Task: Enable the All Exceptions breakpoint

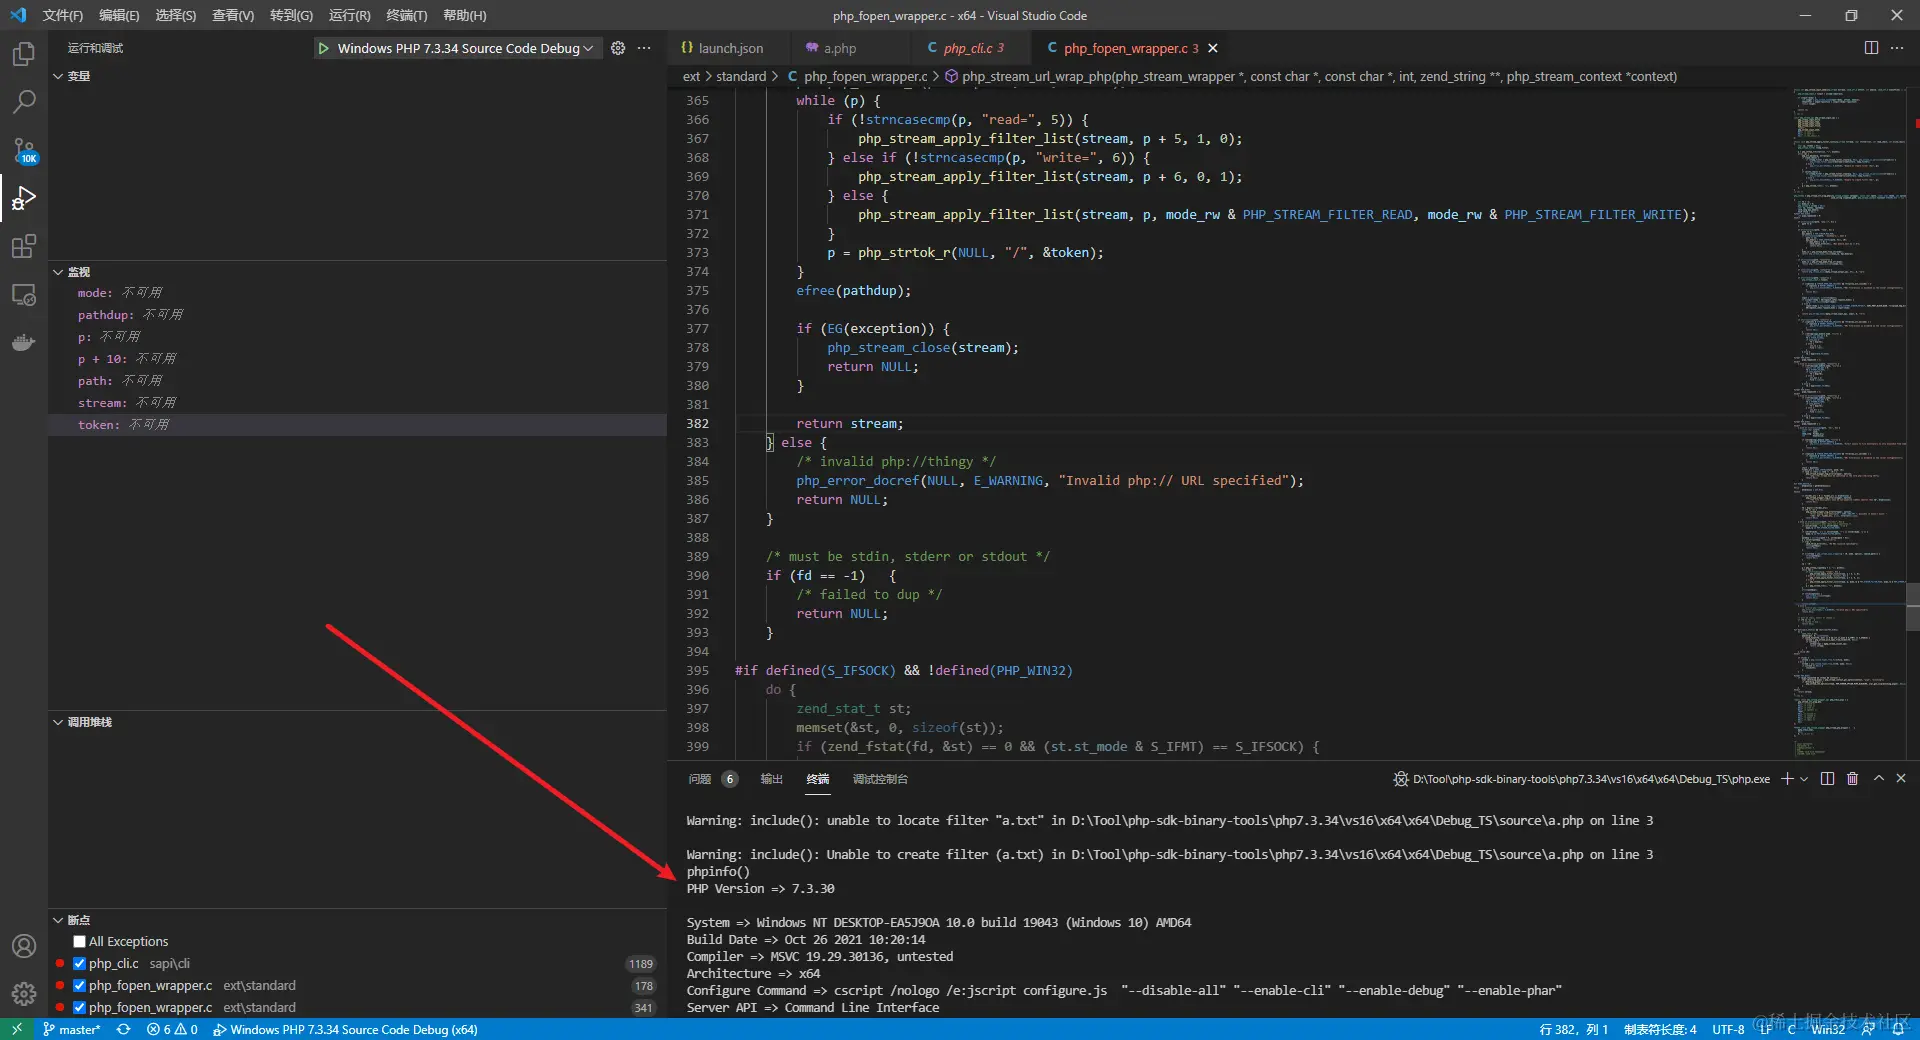Action: tap(79, 942)
